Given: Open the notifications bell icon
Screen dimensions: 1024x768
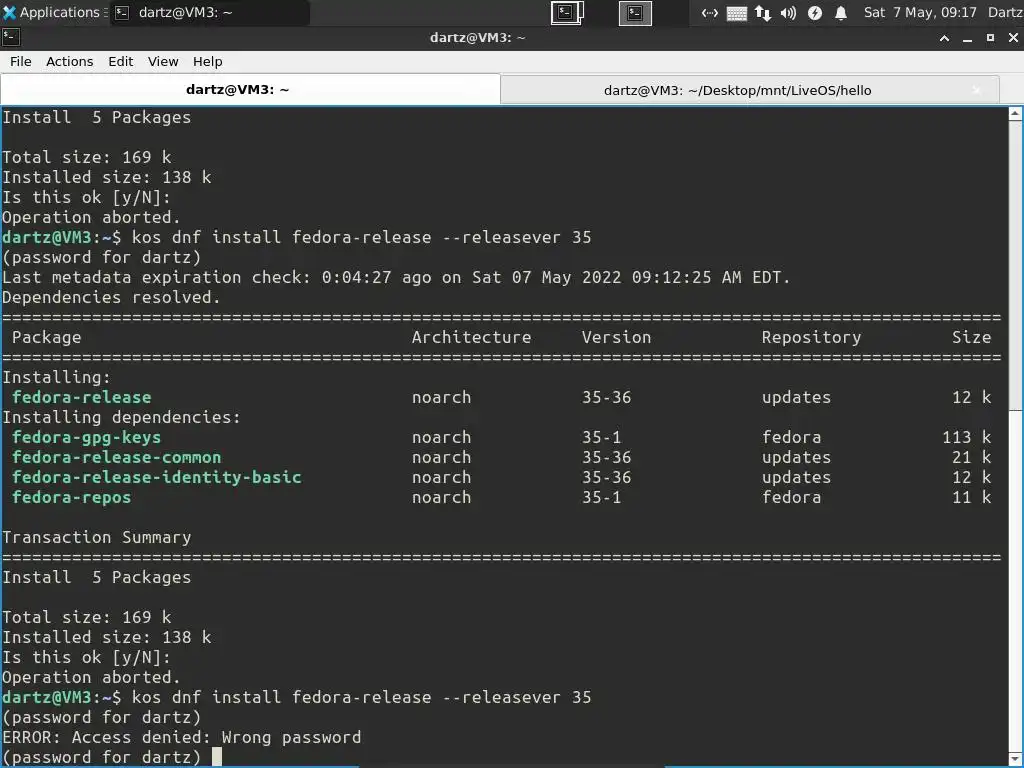Looking at the screenshot, I should point(841,12).
